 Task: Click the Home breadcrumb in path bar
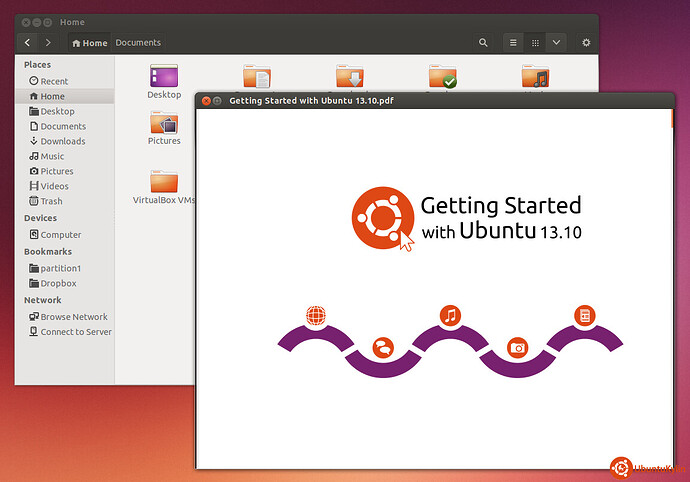89,43
